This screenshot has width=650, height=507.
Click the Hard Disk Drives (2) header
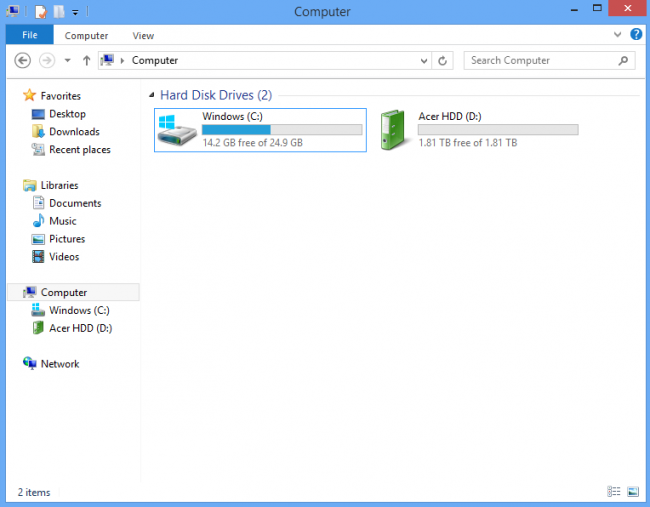click(x=216, y=95)
